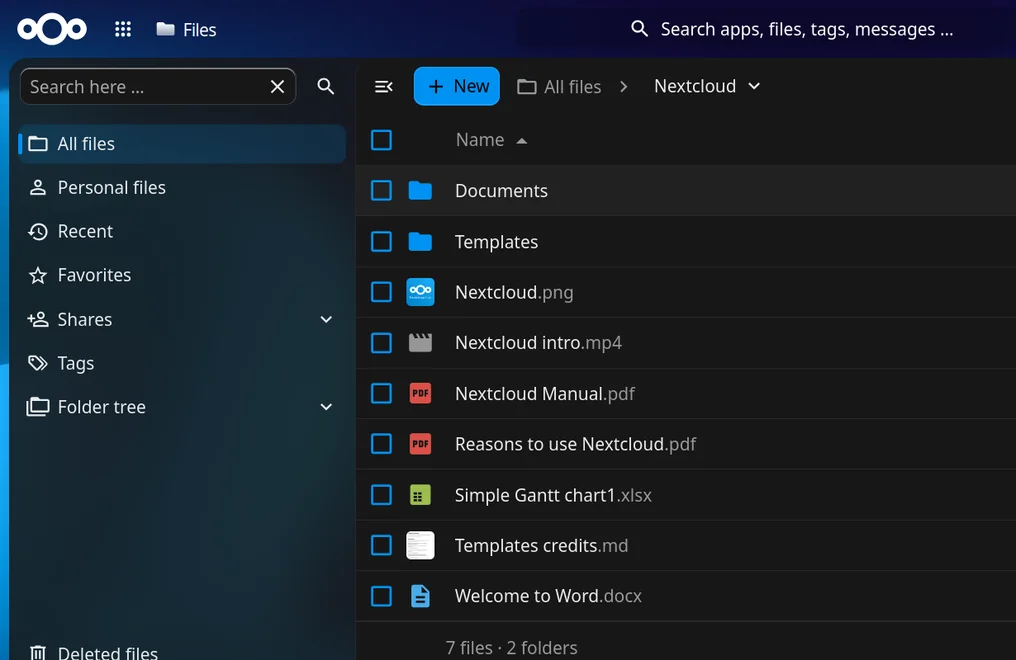Expand the Shares section chevron
The image size is (1016, 660).
tap(327, 319)
